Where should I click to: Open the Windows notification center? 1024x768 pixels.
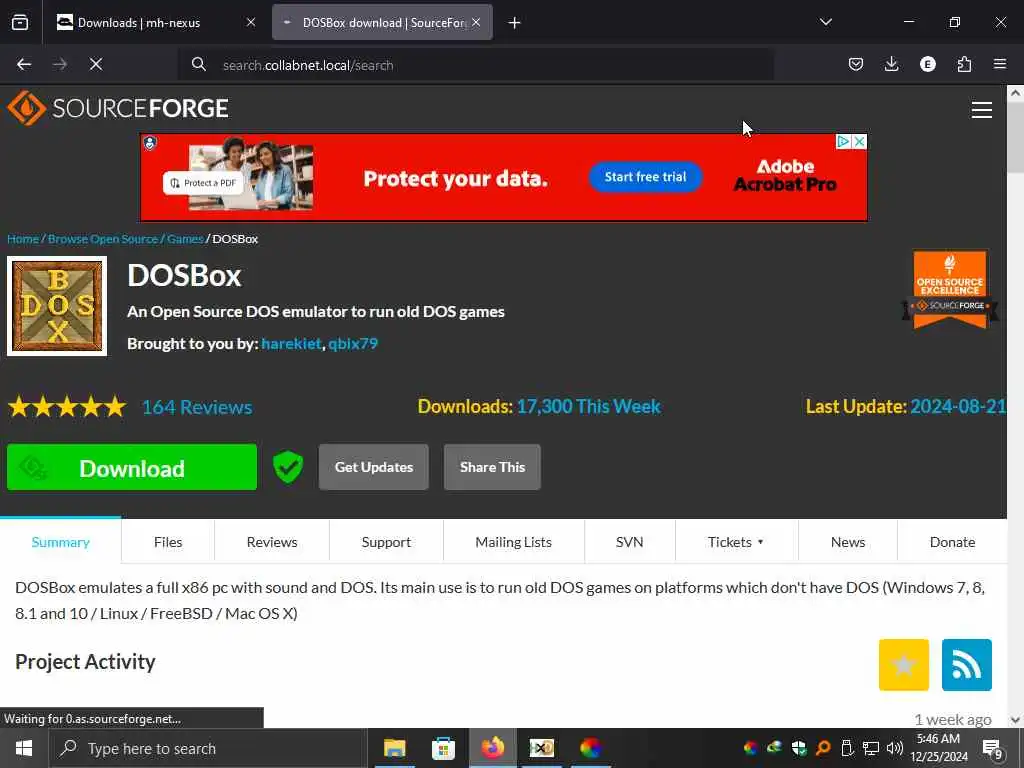coord(992,748)
